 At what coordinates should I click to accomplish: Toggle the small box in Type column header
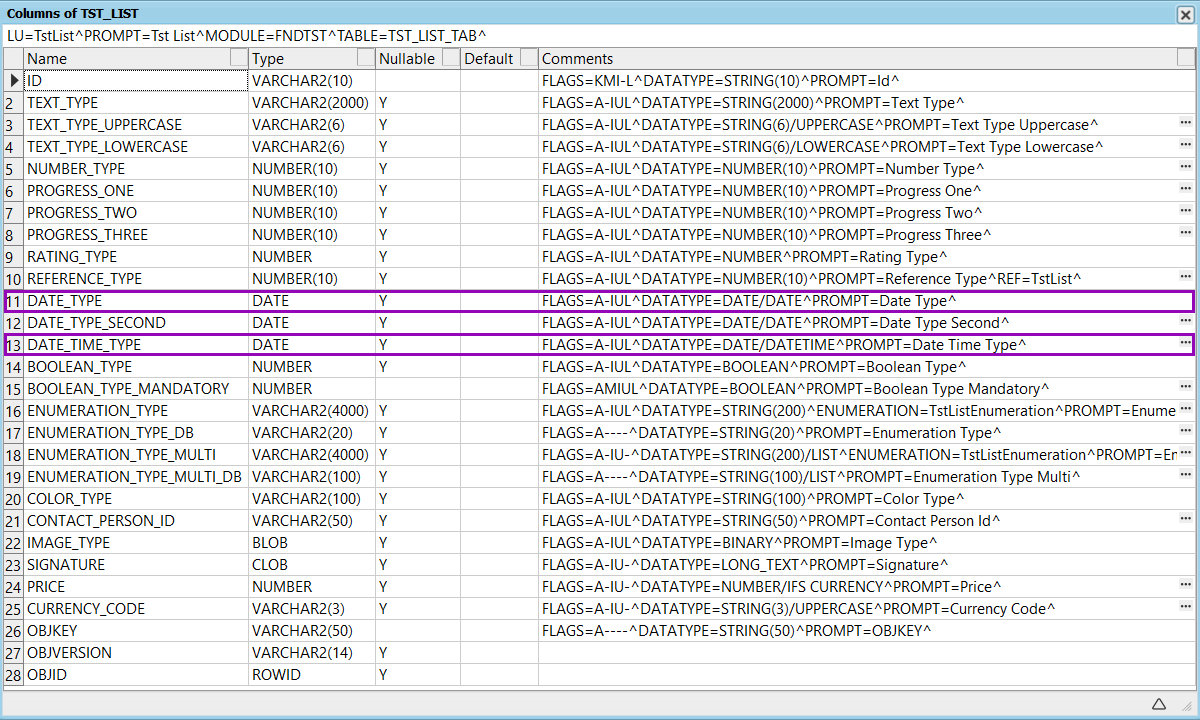(x=366, y=58)
